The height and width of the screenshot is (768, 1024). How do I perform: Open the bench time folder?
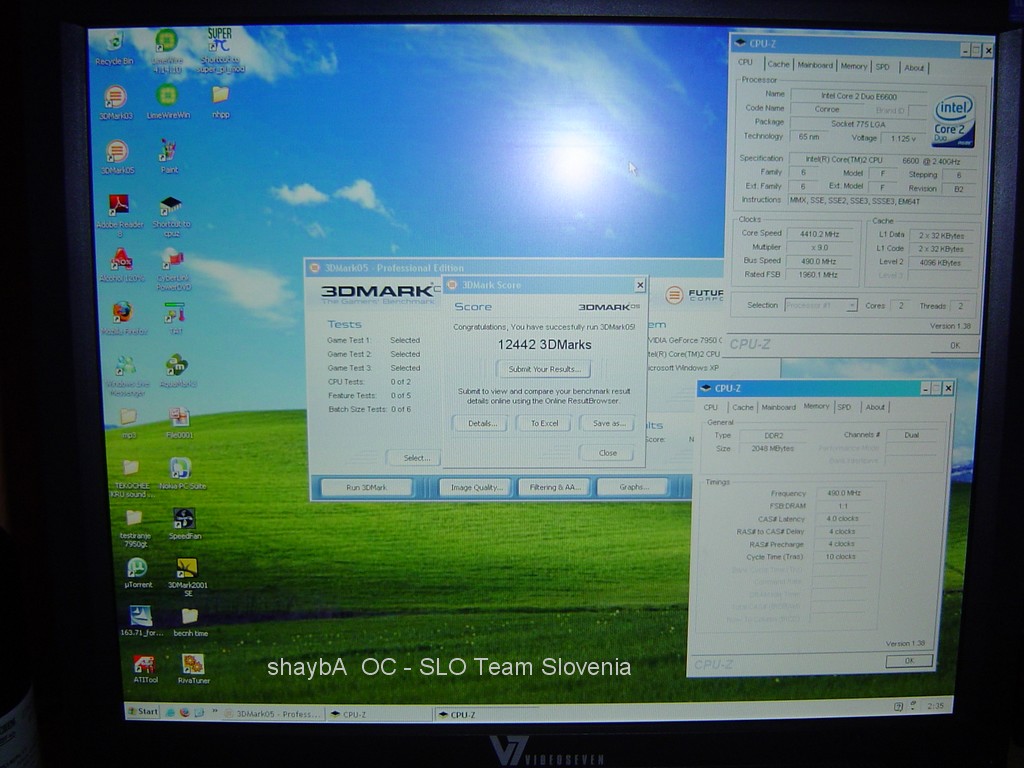click(190, 622)
